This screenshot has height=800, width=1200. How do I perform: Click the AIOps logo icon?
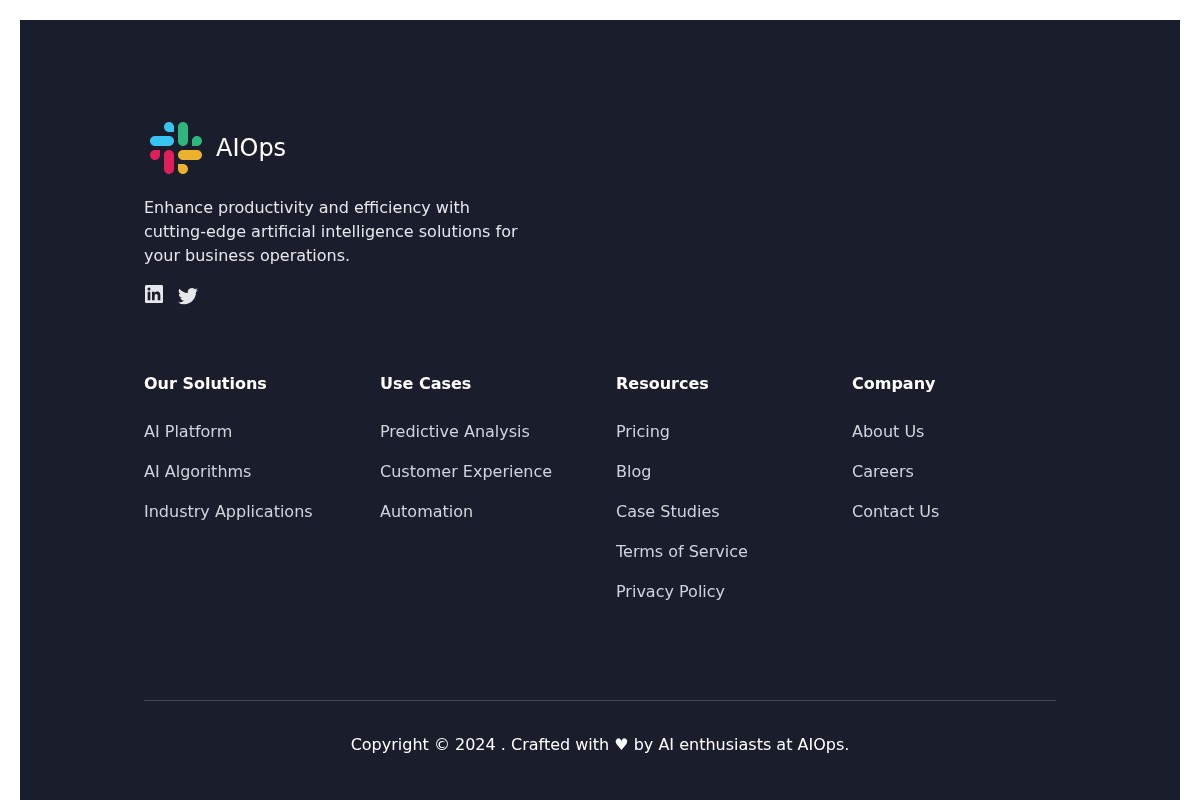pyautogui.click(x=176, y=147)
